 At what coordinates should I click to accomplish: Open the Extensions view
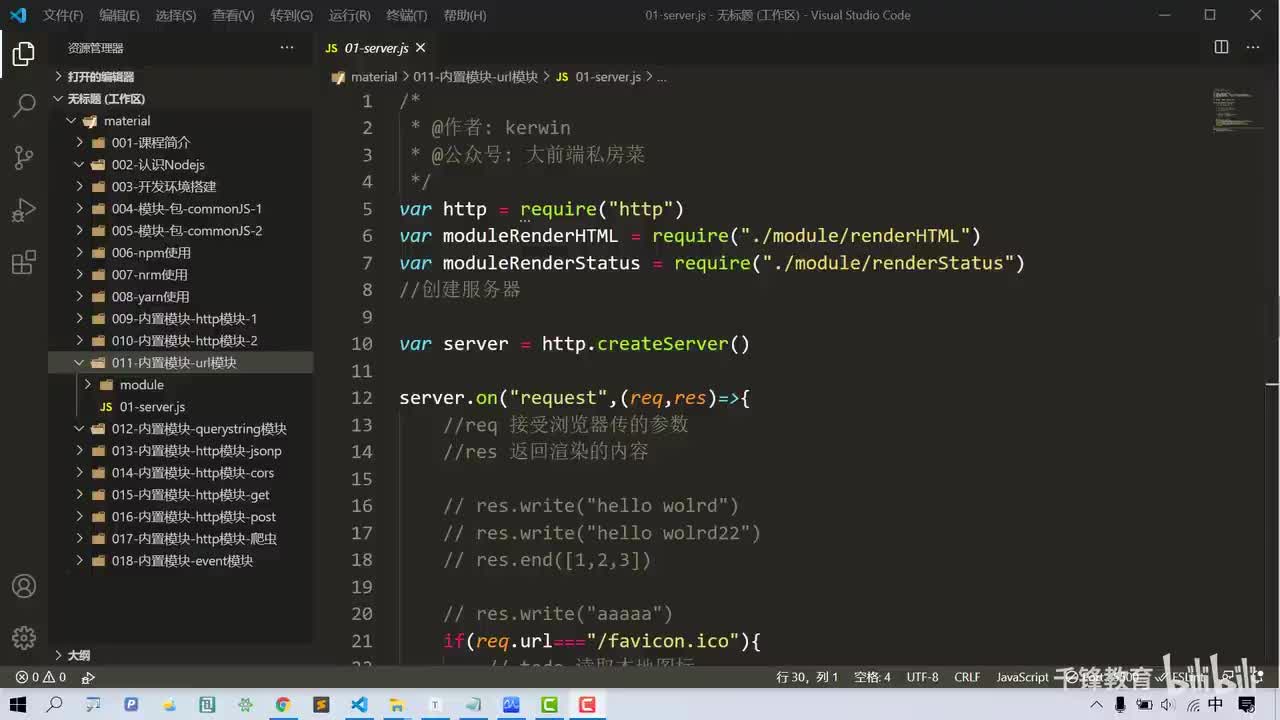24,262
